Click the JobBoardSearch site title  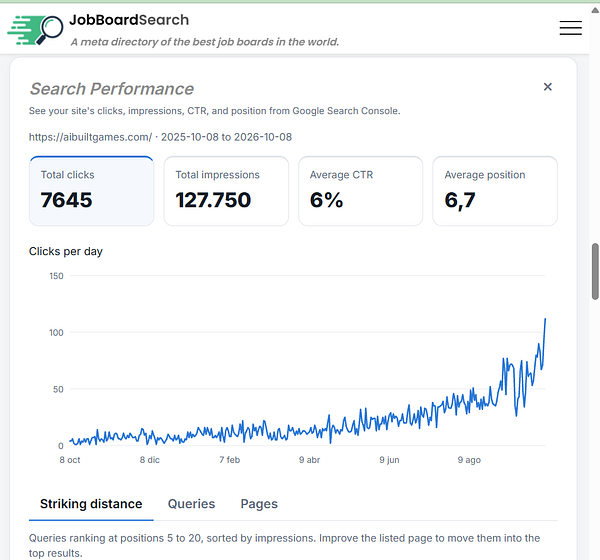tap(129, 20)
